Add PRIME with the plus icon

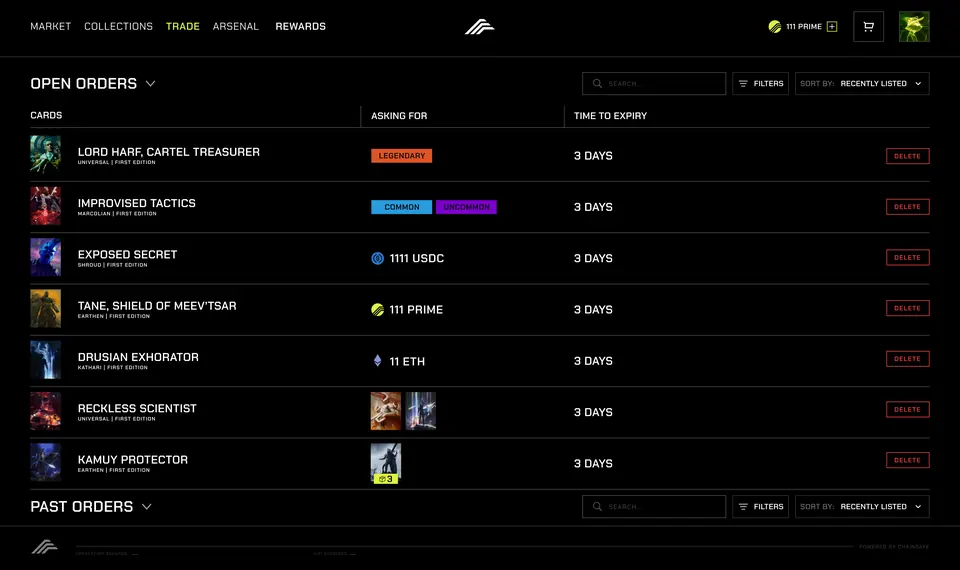coord(831,26)
